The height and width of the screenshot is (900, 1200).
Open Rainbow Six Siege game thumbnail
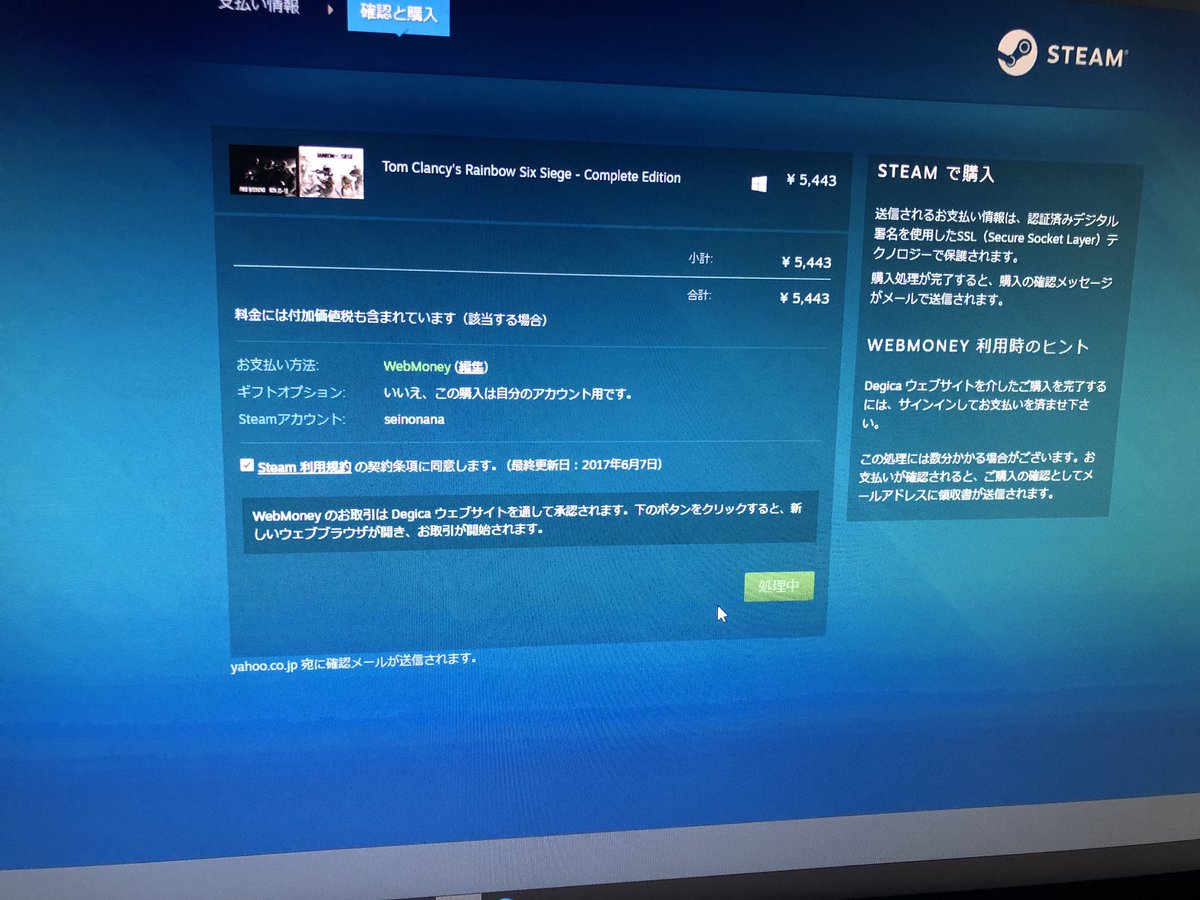pos(296,172)
